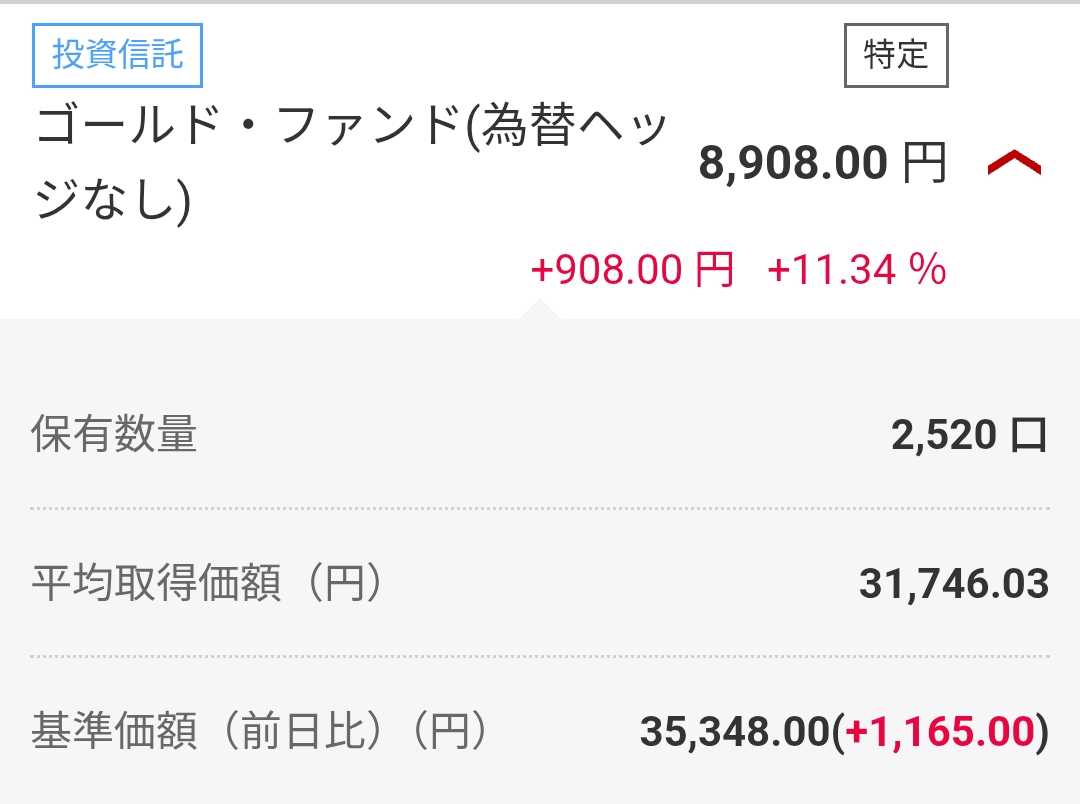
Task: Tap the +908.00 円 profit figure
Action: point(633,270)
